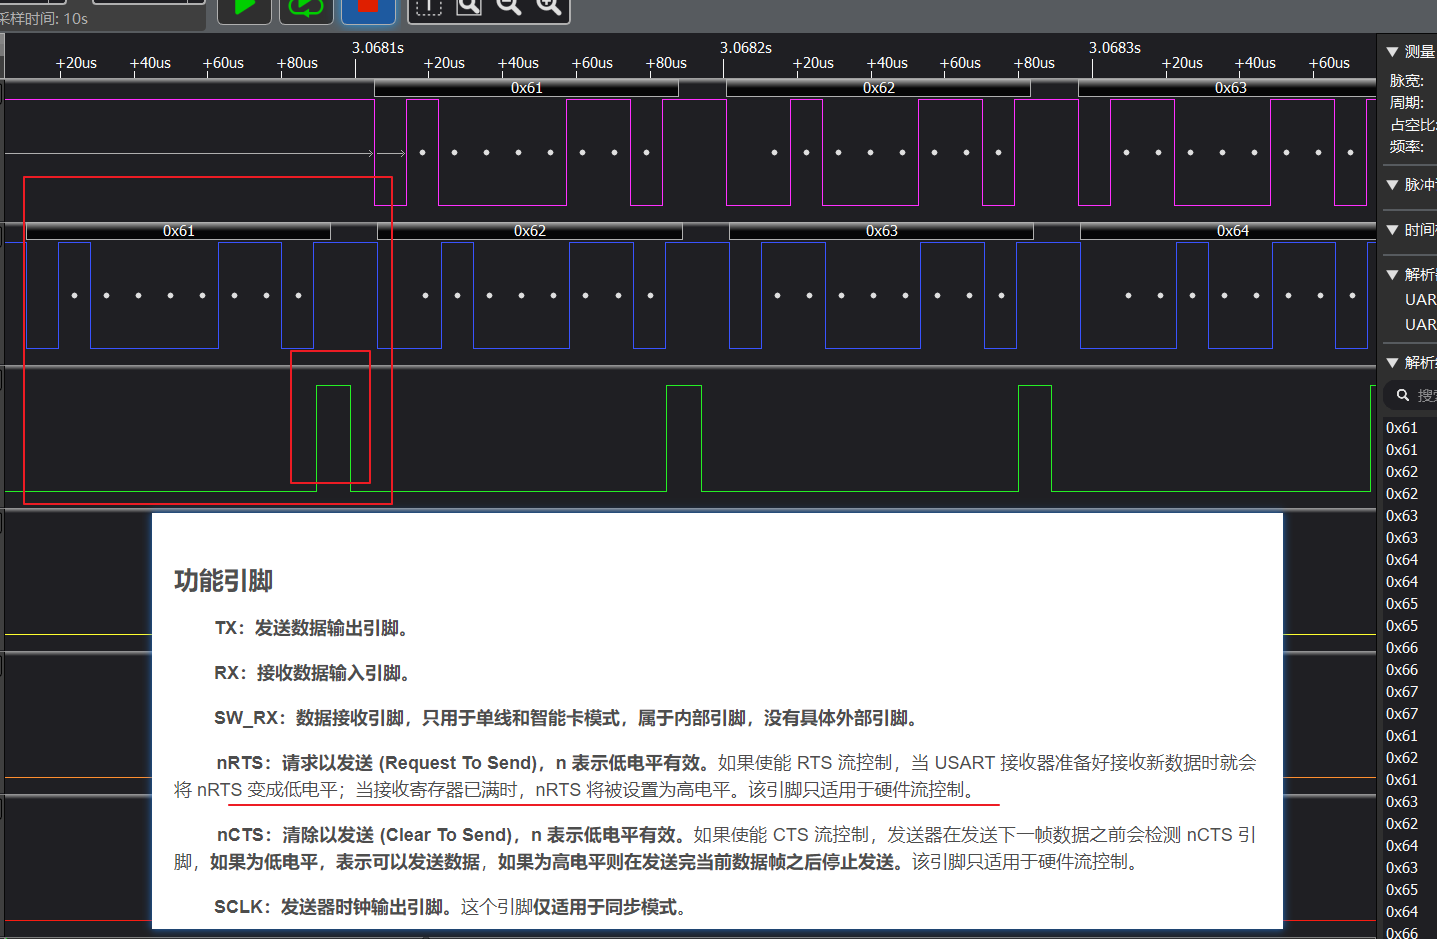Click the zoom in magnifier icon

(549, 8)
